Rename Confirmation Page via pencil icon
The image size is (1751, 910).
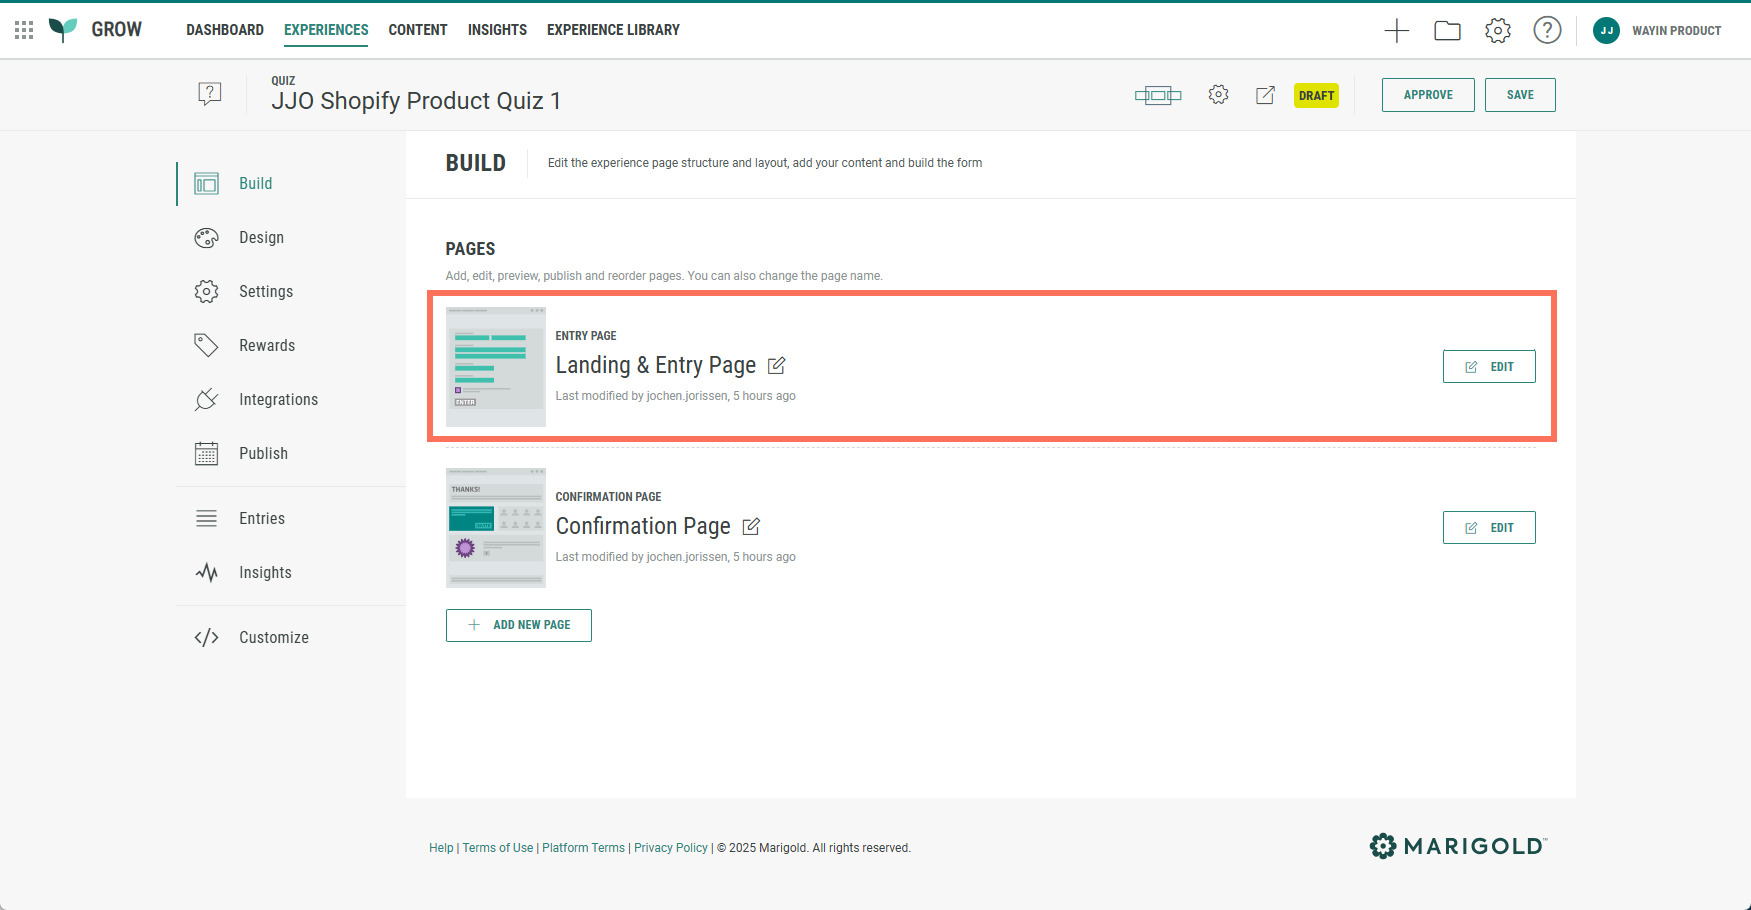click(751, 527)
